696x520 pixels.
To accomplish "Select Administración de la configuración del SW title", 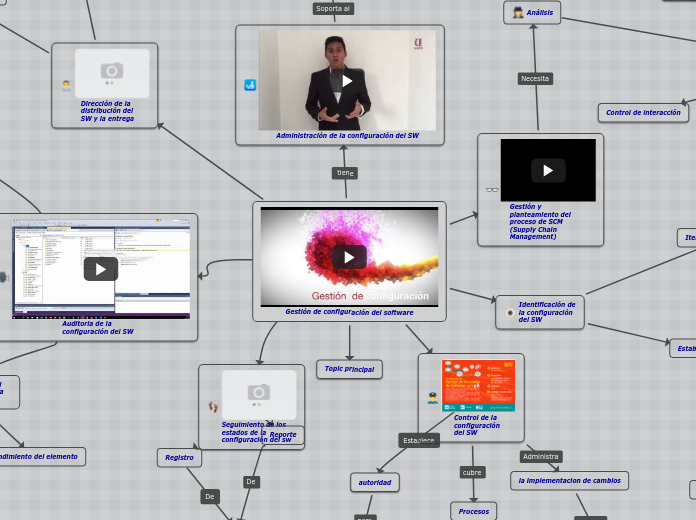I will (x=347, y=135).
